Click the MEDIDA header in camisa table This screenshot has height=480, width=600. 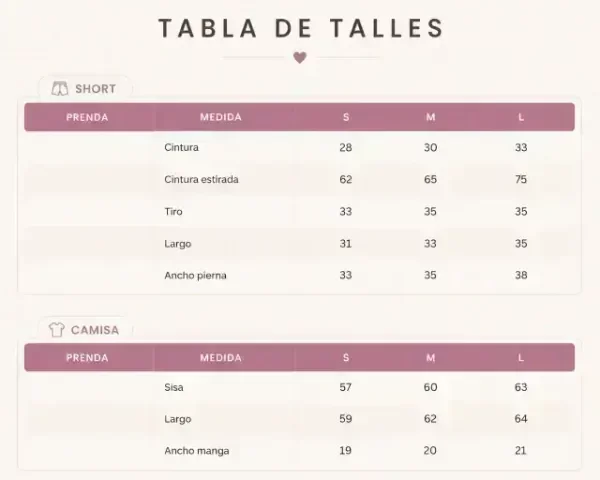[221, 358]
